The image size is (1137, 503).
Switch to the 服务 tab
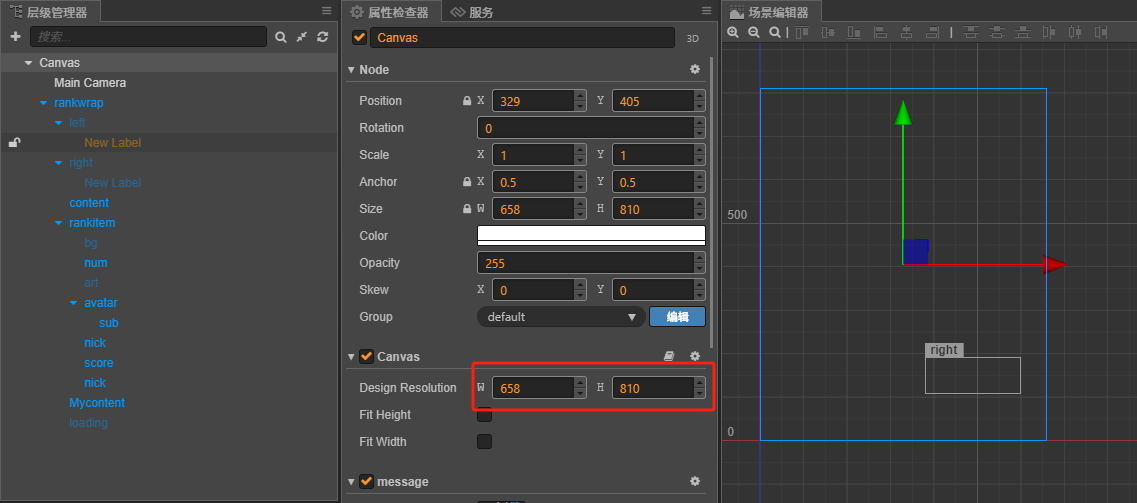[x=472, y=12]
